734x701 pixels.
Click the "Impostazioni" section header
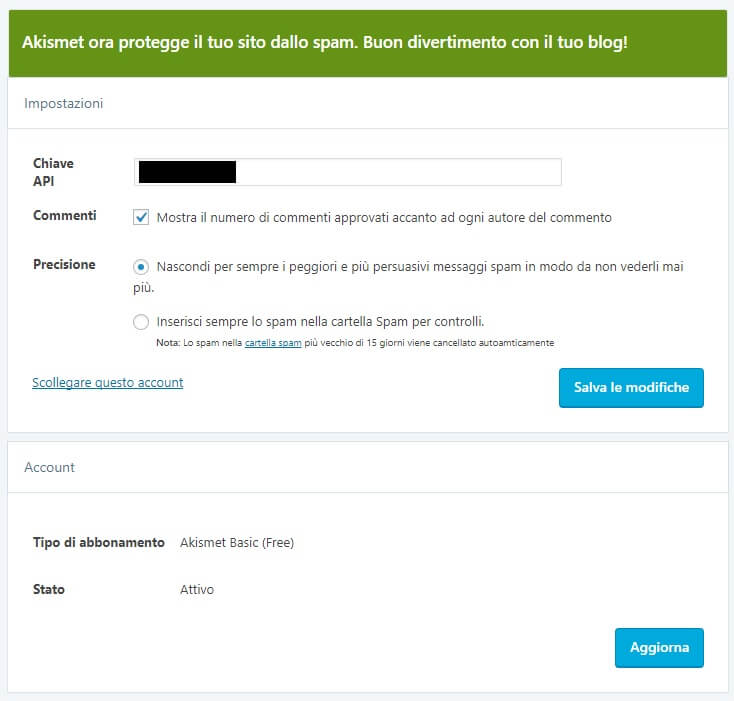[x=64, y=103]
